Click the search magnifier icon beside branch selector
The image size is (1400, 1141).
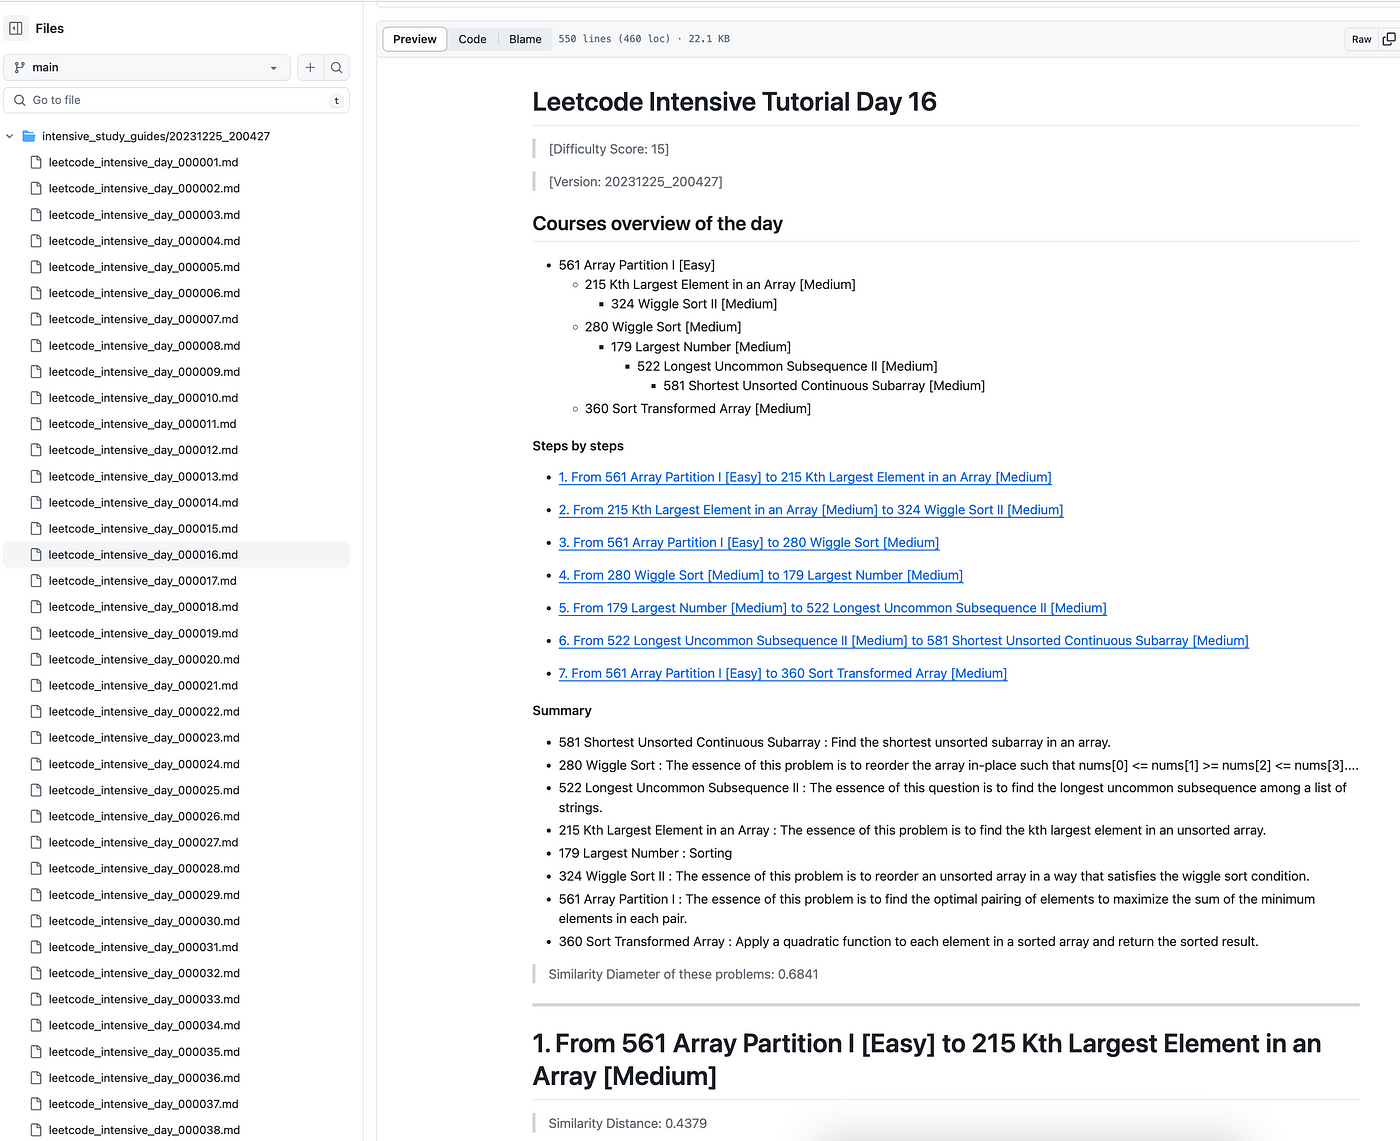pos(337,67)
